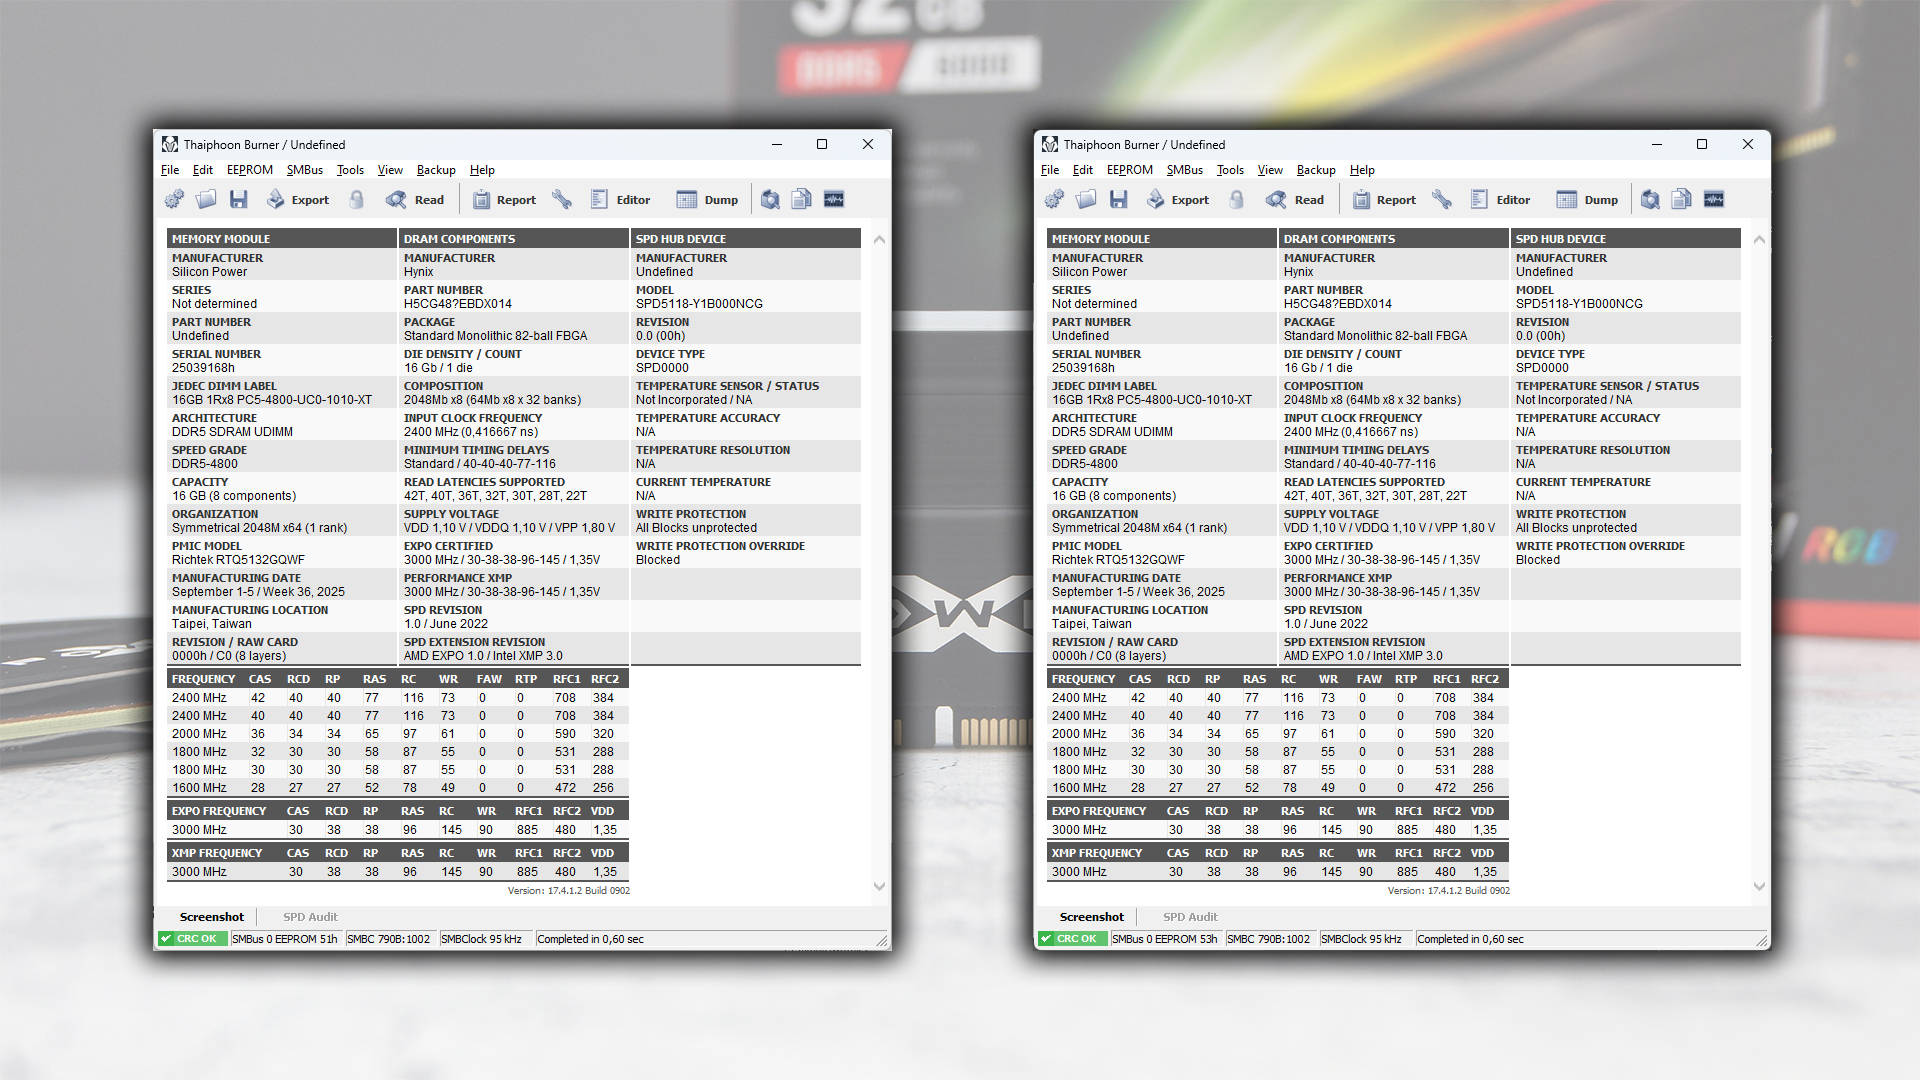Open the EEPROM menu in left window
The image size is (1920, 1080).
pos(249,170)
